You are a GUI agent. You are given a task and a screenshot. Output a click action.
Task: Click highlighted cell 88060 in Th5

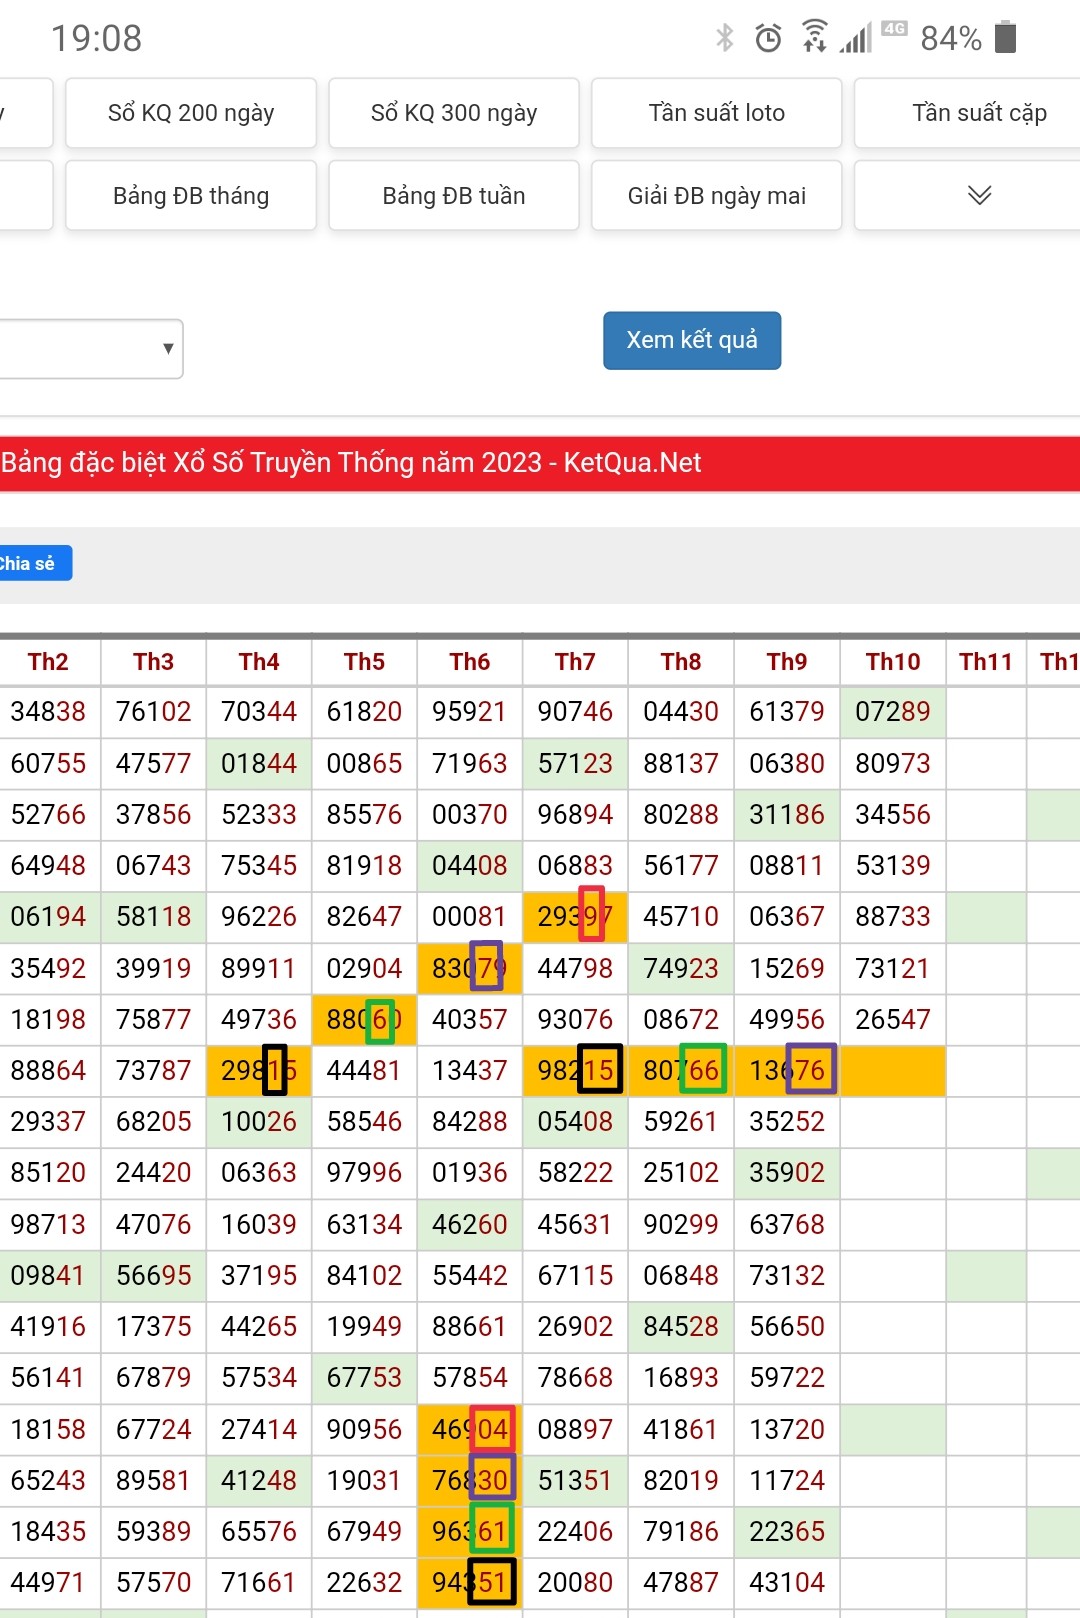pyautogui.click(x=365, y=1020)
